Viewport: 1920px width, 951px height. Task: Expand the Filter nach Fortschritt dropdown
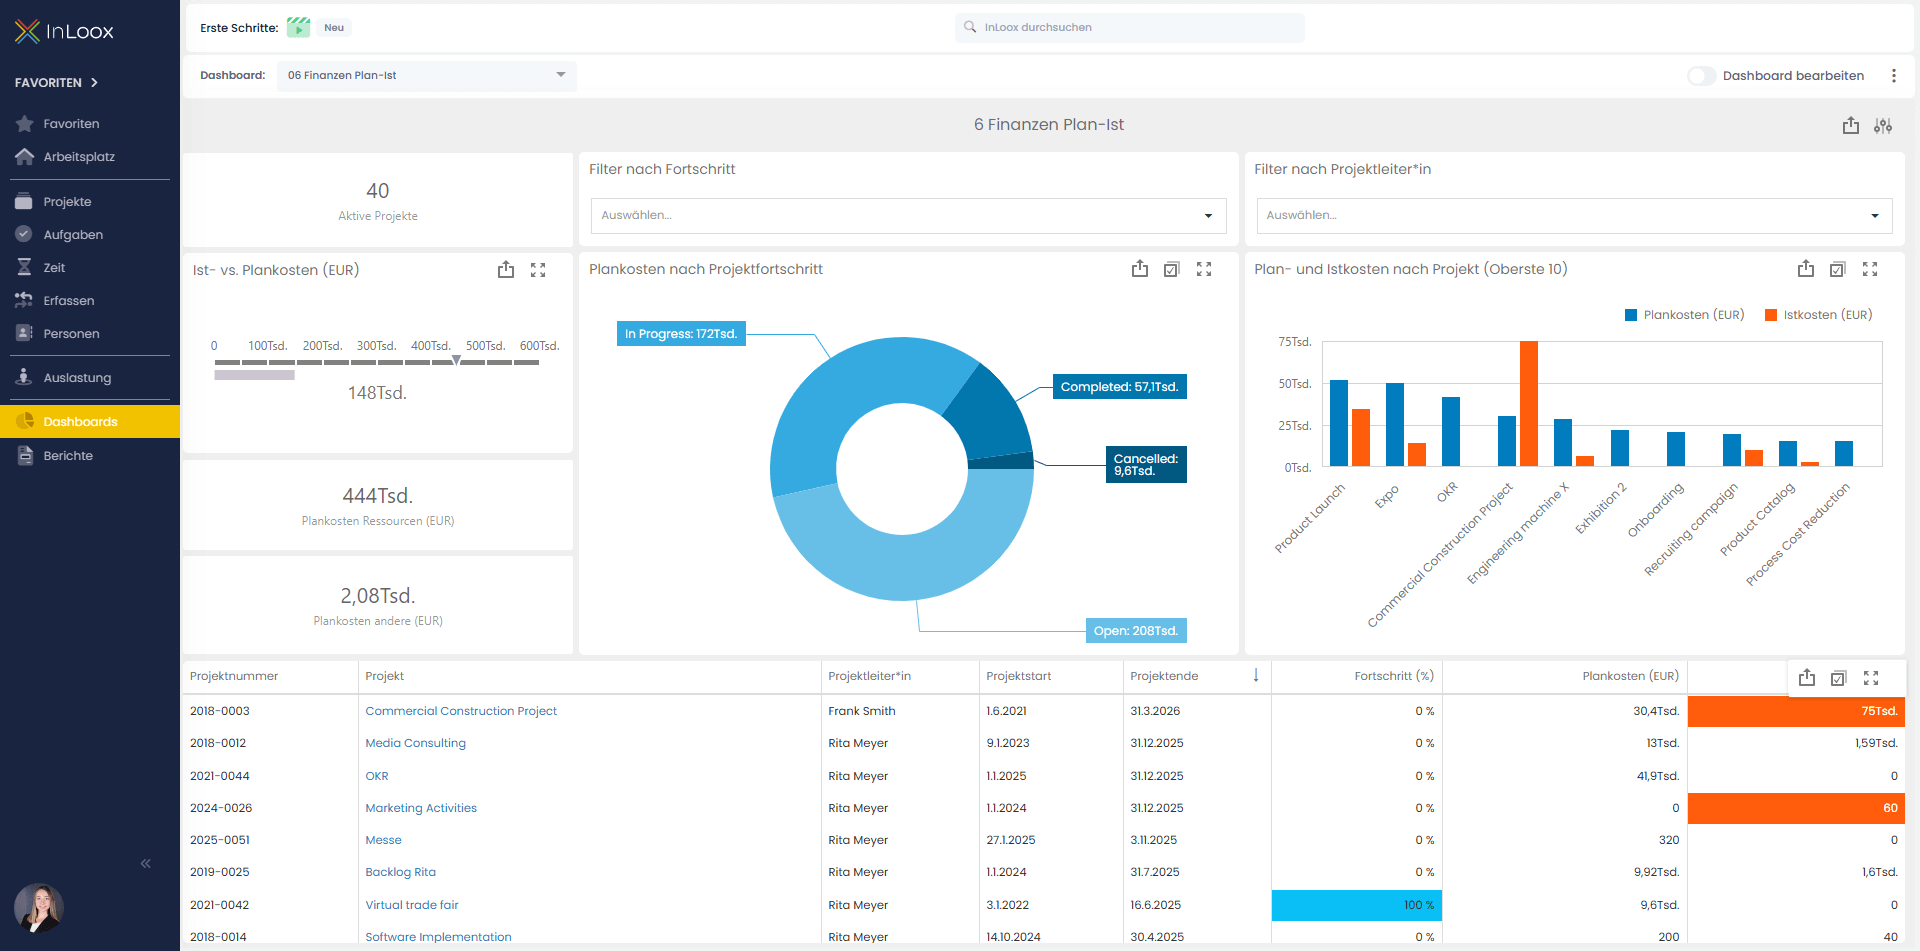point(908,216)
